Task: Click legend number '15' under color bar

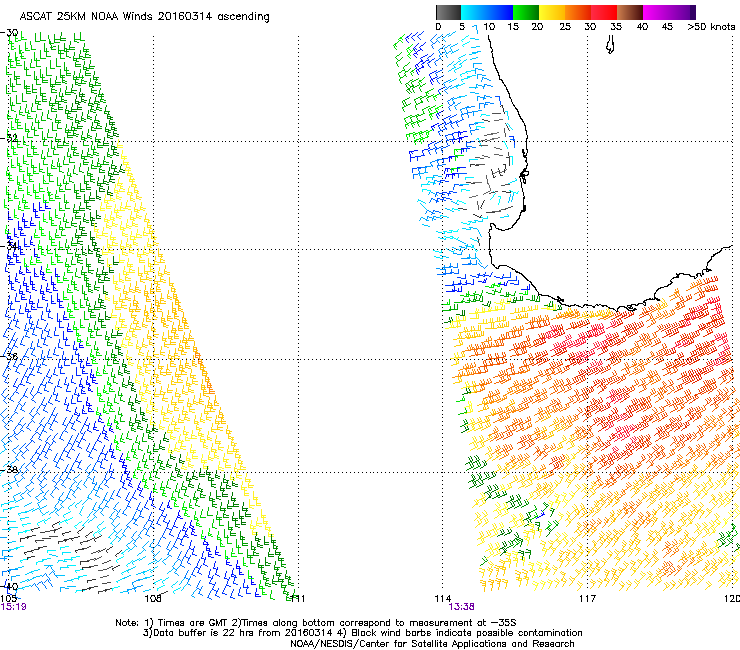Action: [x=513, y=27]
